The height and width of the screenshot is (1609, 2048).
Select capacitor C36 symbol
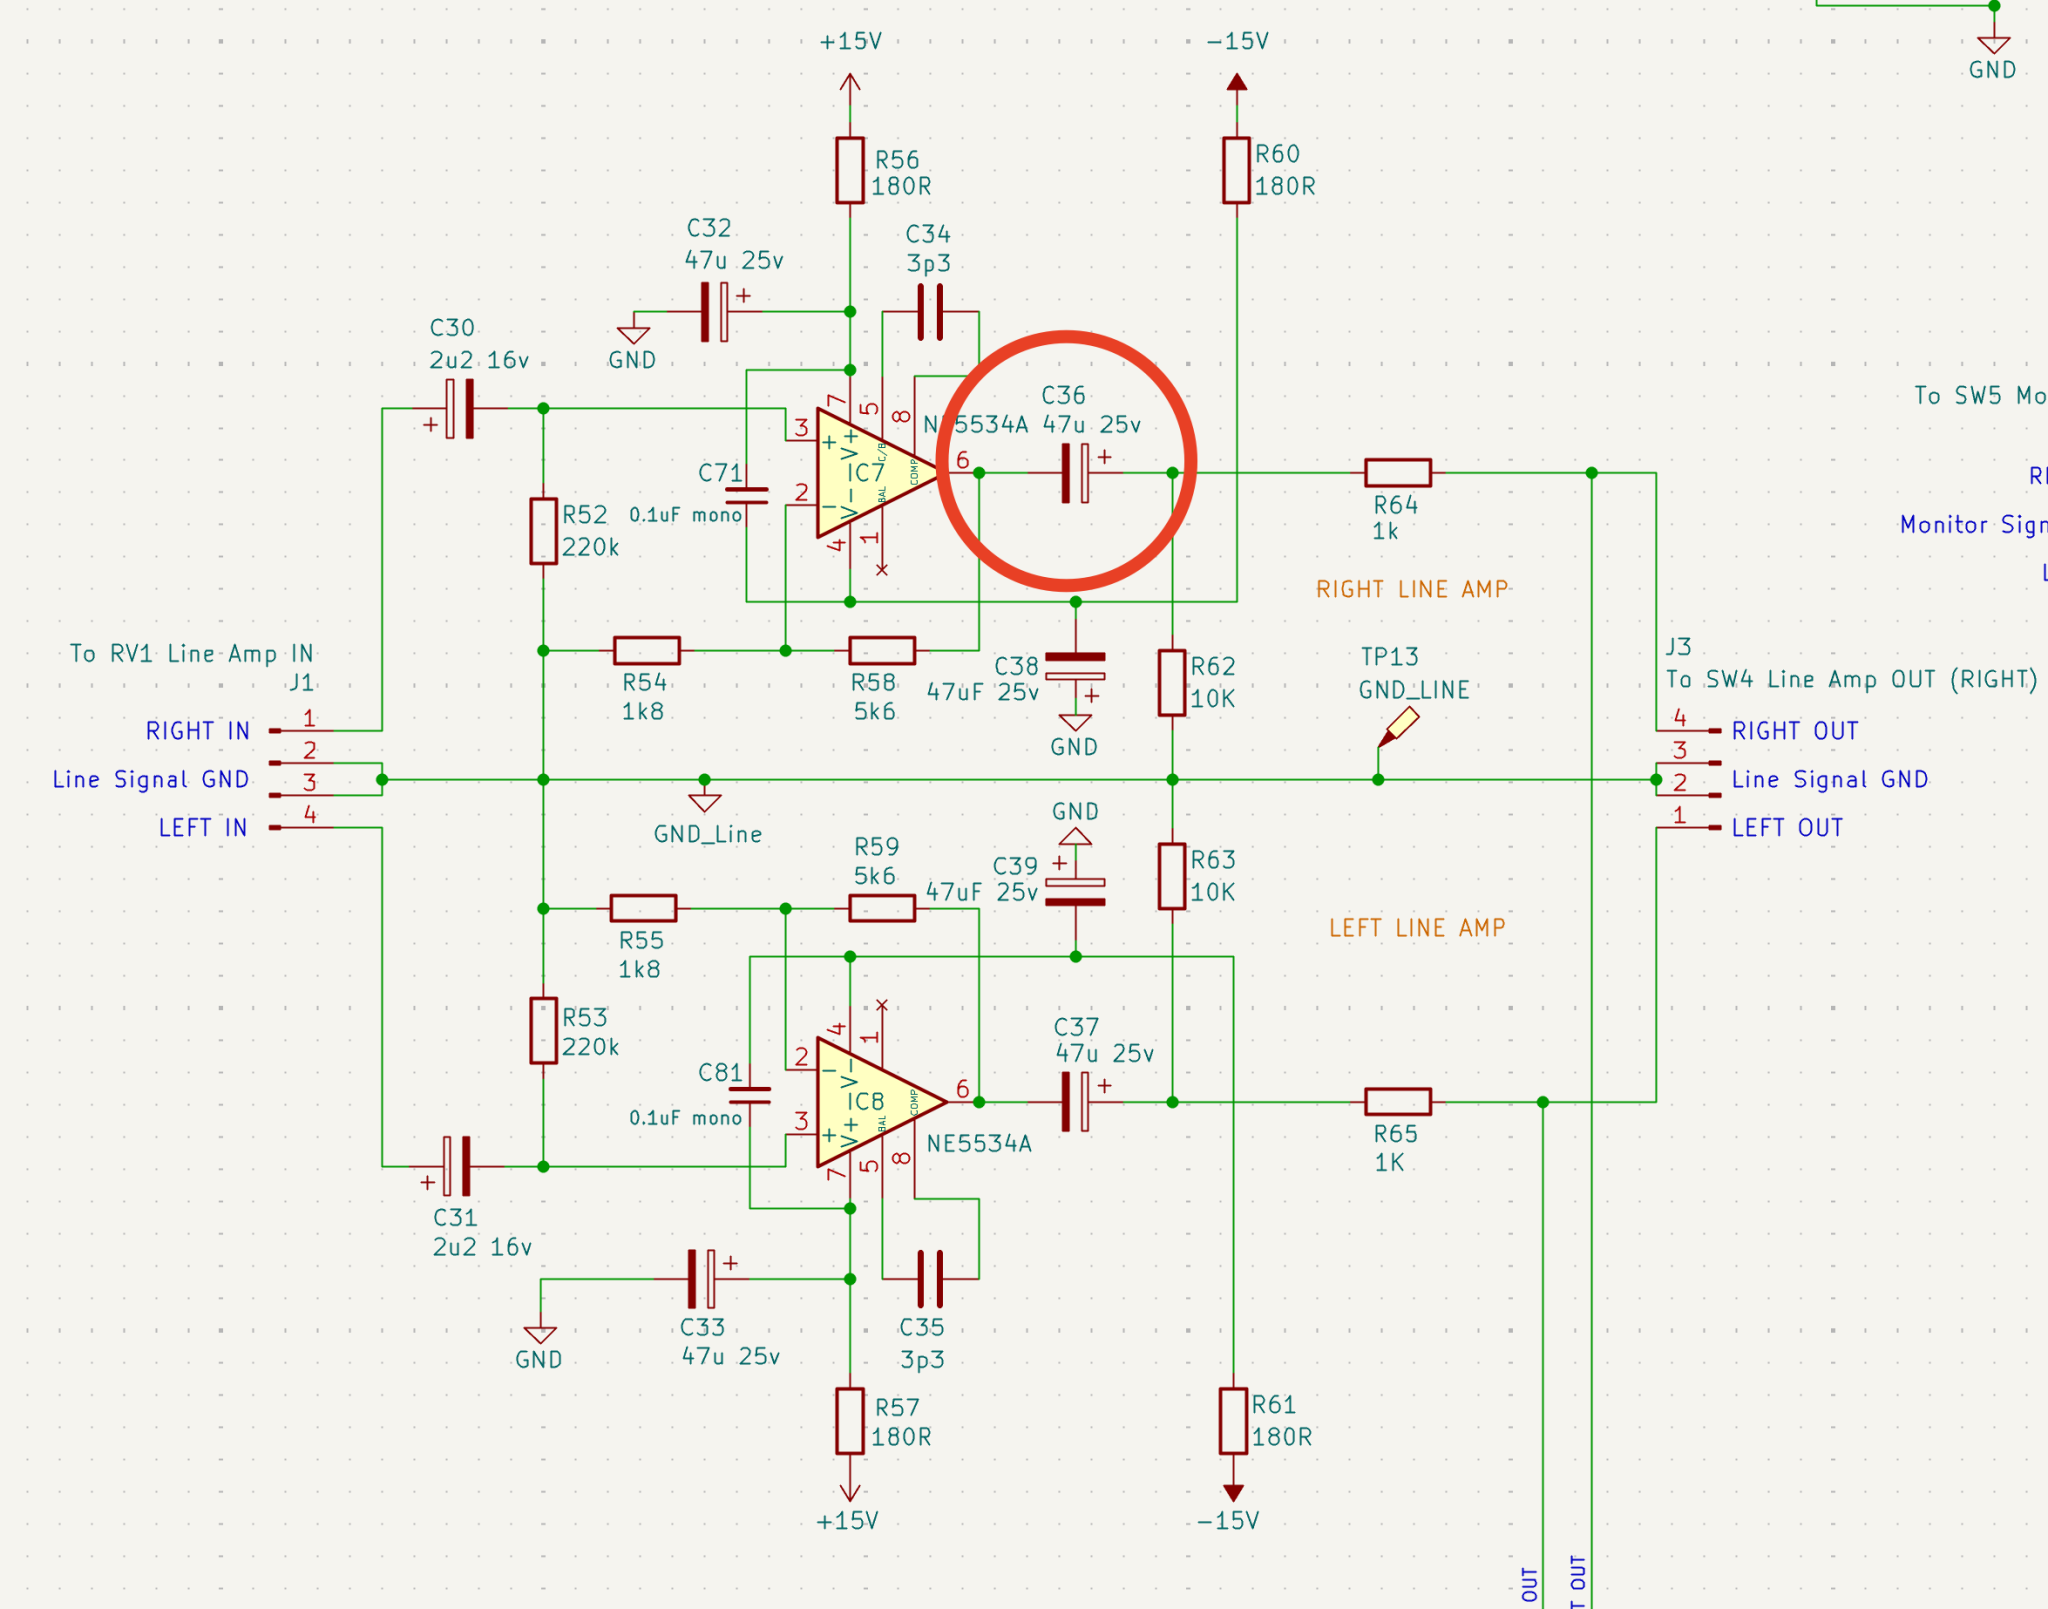[x=1075, y=473]
